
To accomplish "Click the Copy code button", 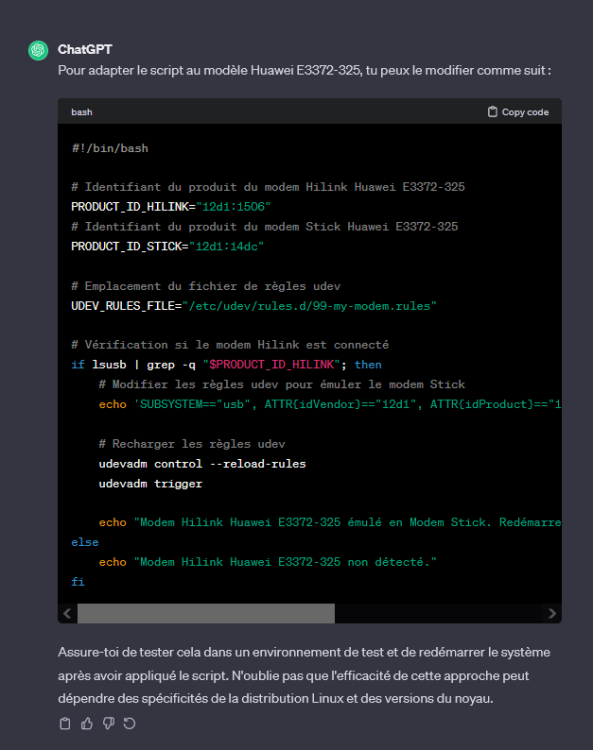I will coord(518,112).
